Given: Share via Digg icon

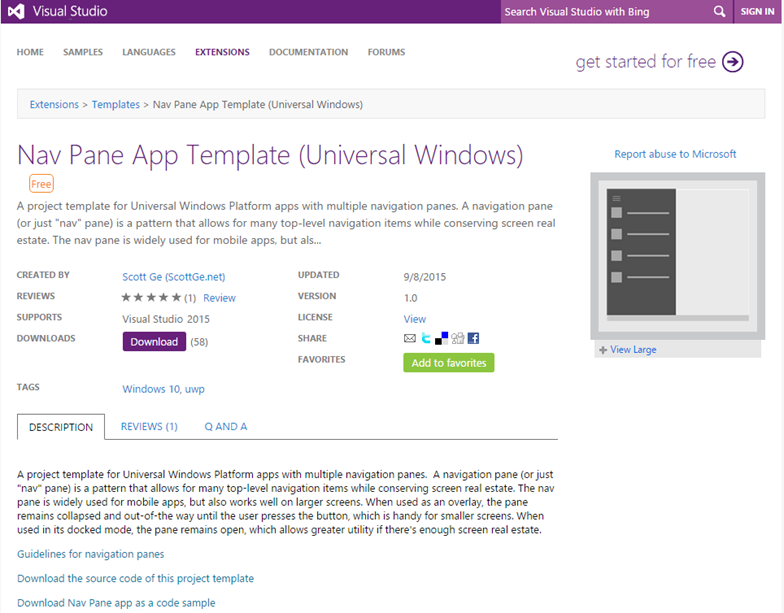Looking at the screenshot, I should (x=458, y=338).
